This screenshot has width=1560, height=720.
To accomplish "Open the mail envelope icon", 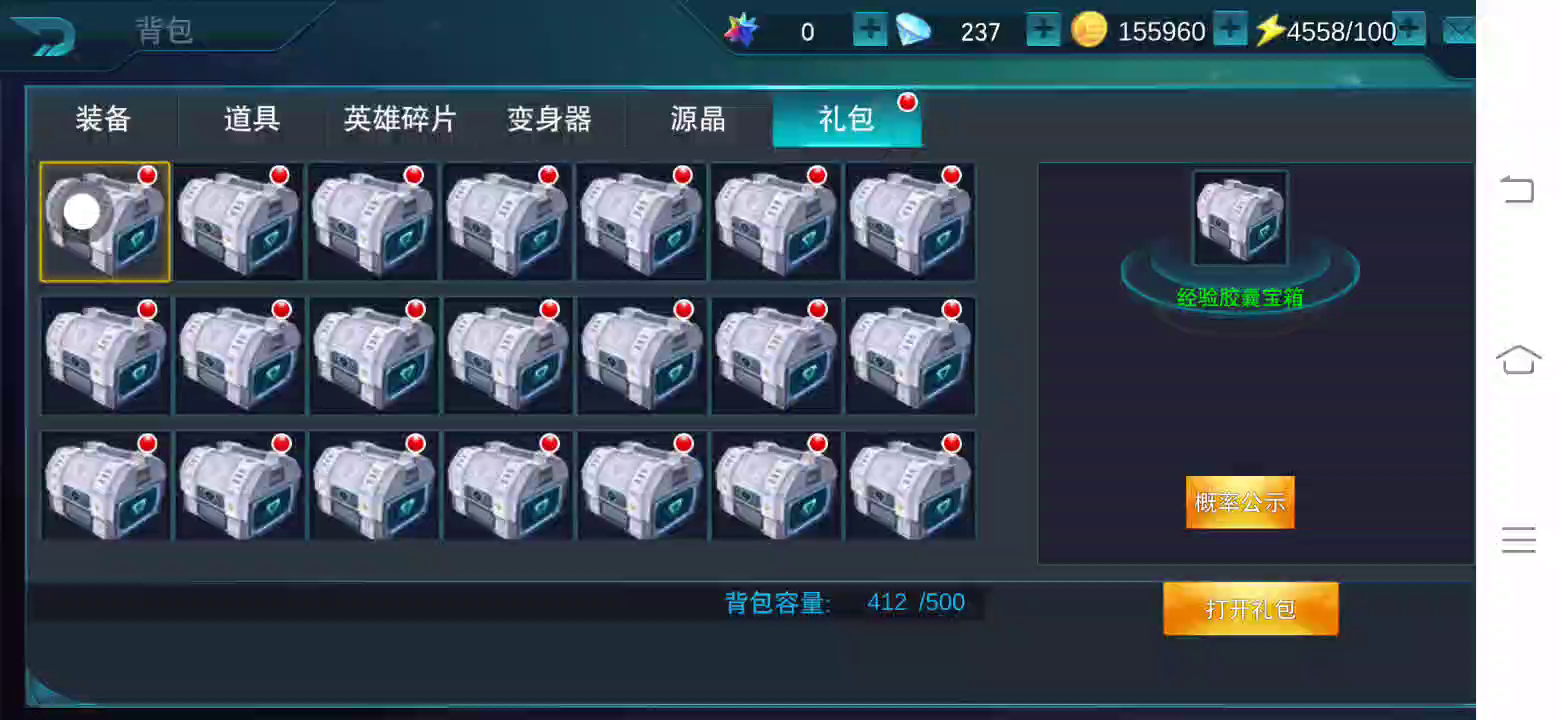I will [1458, 32].
